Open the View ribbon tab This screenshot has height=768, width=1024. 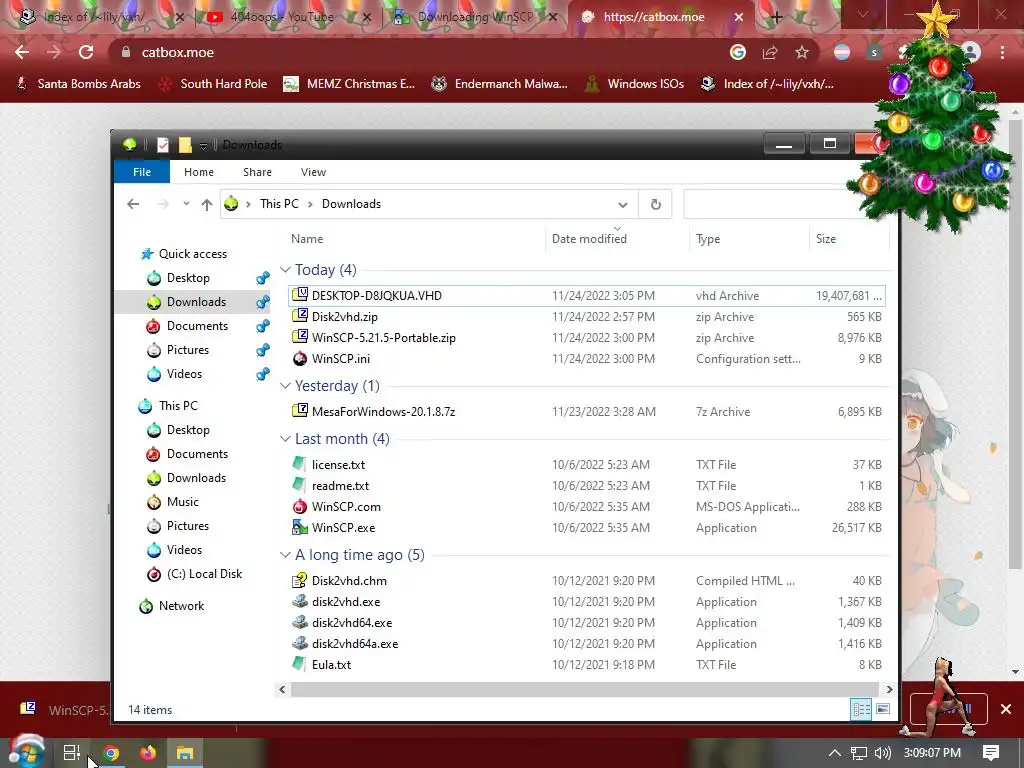313,172
